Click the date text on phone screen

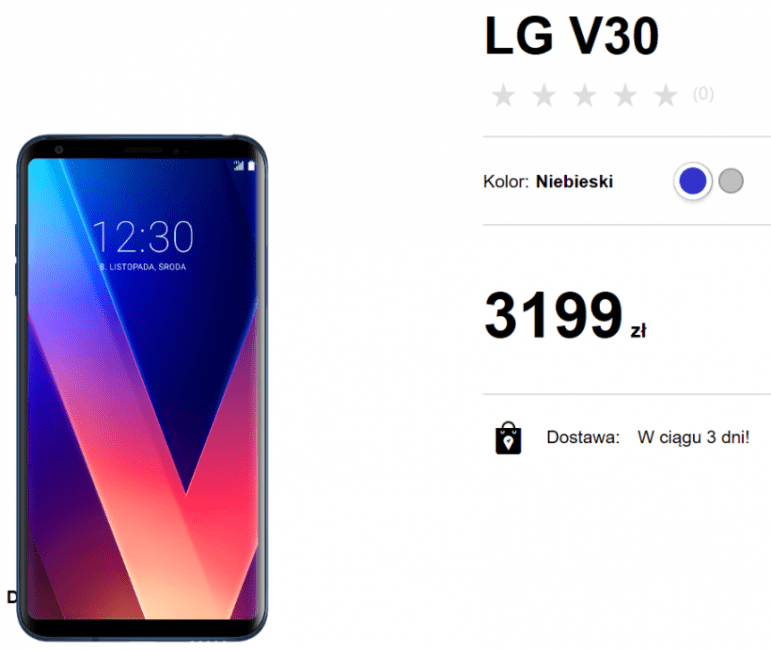143,267
